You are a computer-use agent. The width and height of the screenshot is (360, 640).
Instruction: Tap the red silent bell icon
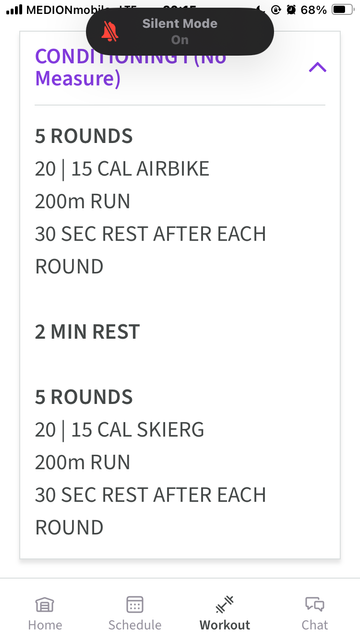click(x=110, y=31)
